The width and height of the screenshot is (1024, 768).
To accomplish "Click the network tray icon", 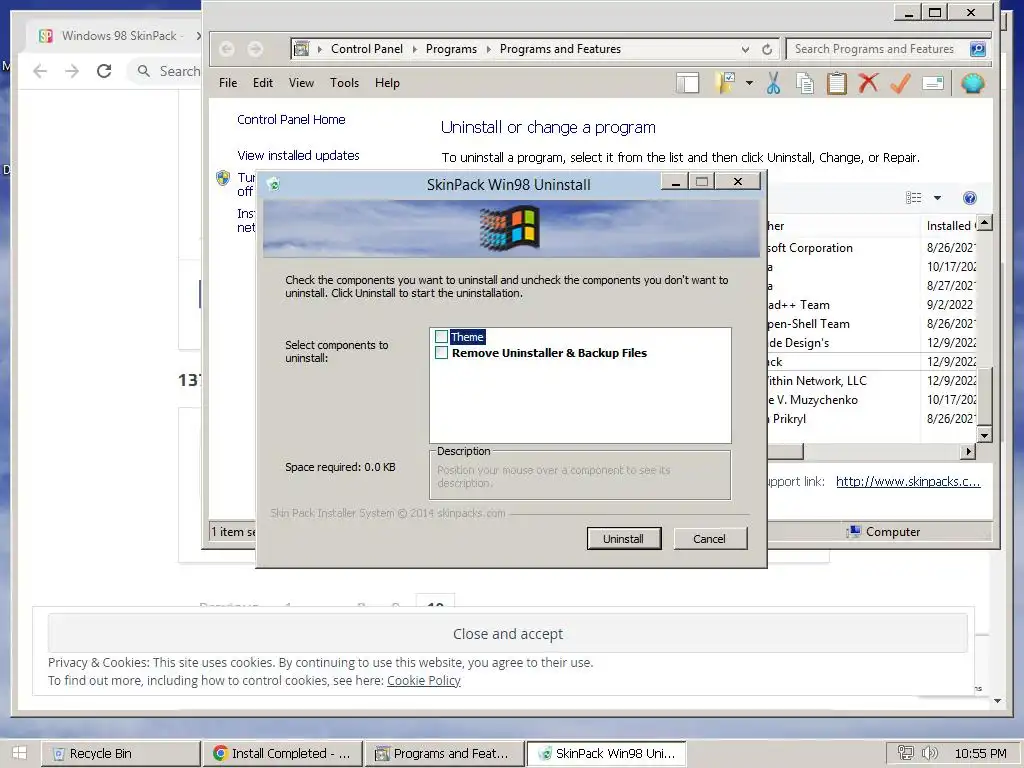I will pyautogui.click(x=905, y=753).
